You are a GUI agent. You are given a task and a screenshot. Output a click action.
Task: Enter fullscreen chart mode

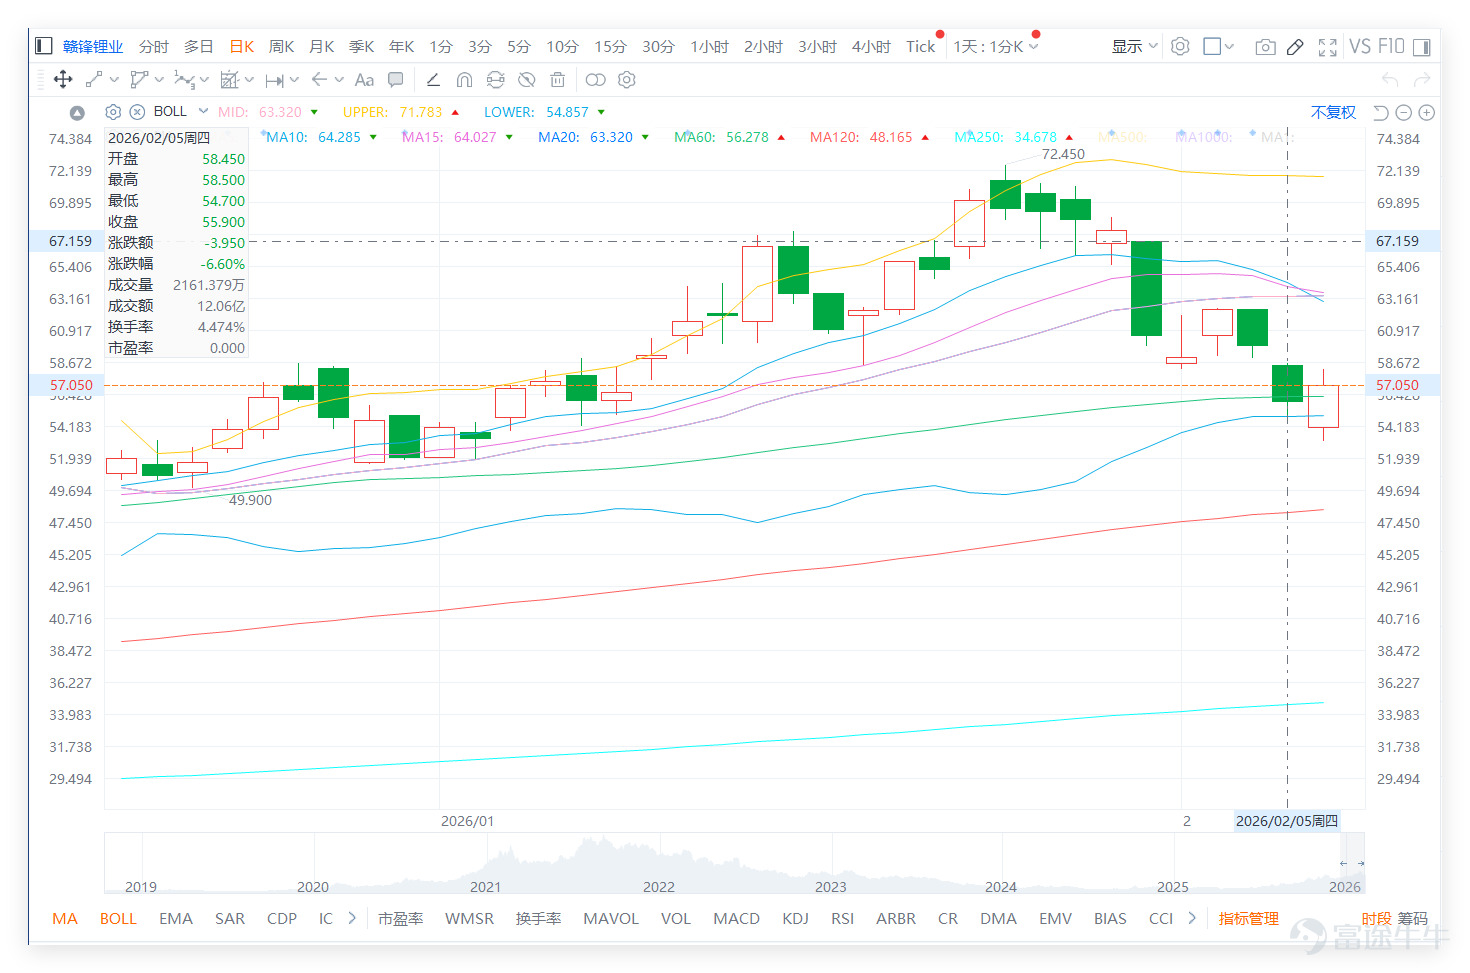(1328, 46)
